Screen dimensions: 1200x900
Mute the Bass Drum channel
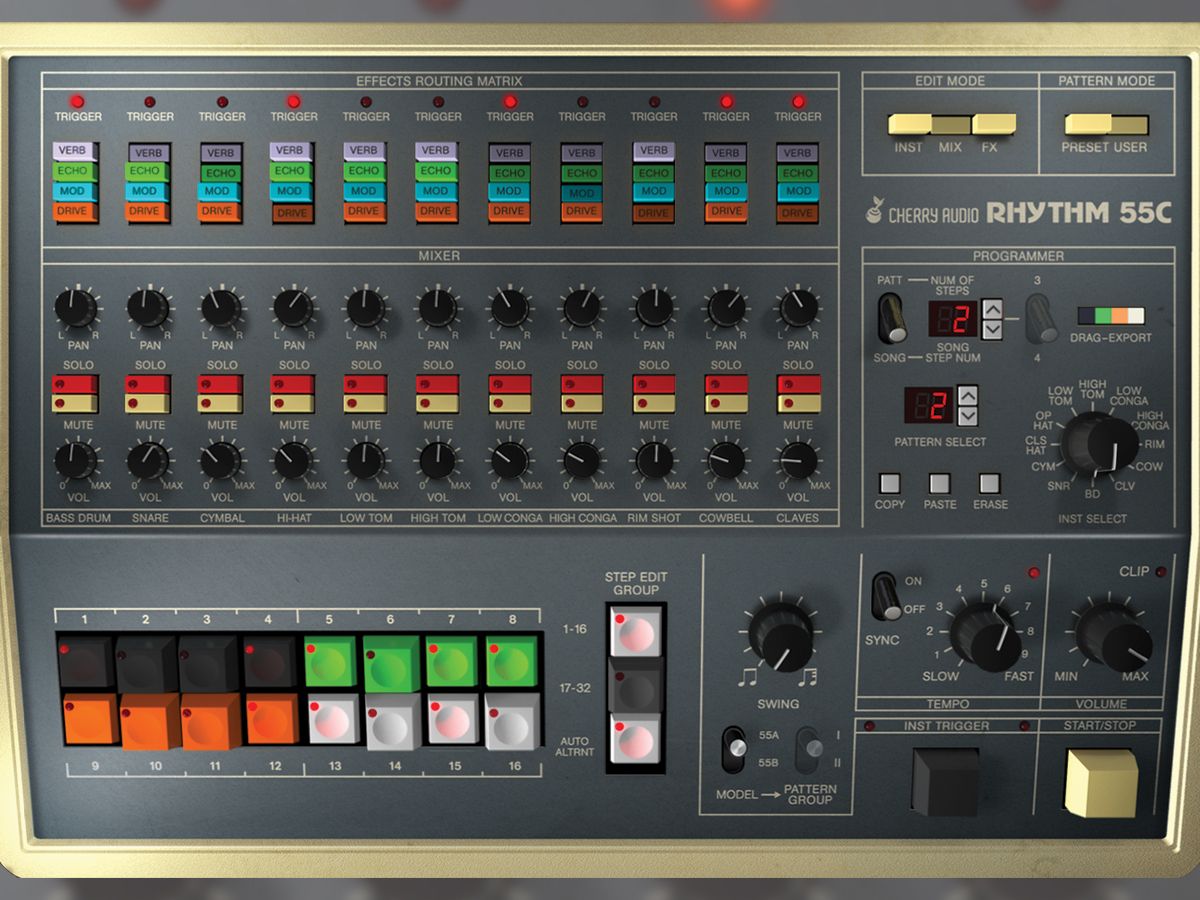click(77, 403)
